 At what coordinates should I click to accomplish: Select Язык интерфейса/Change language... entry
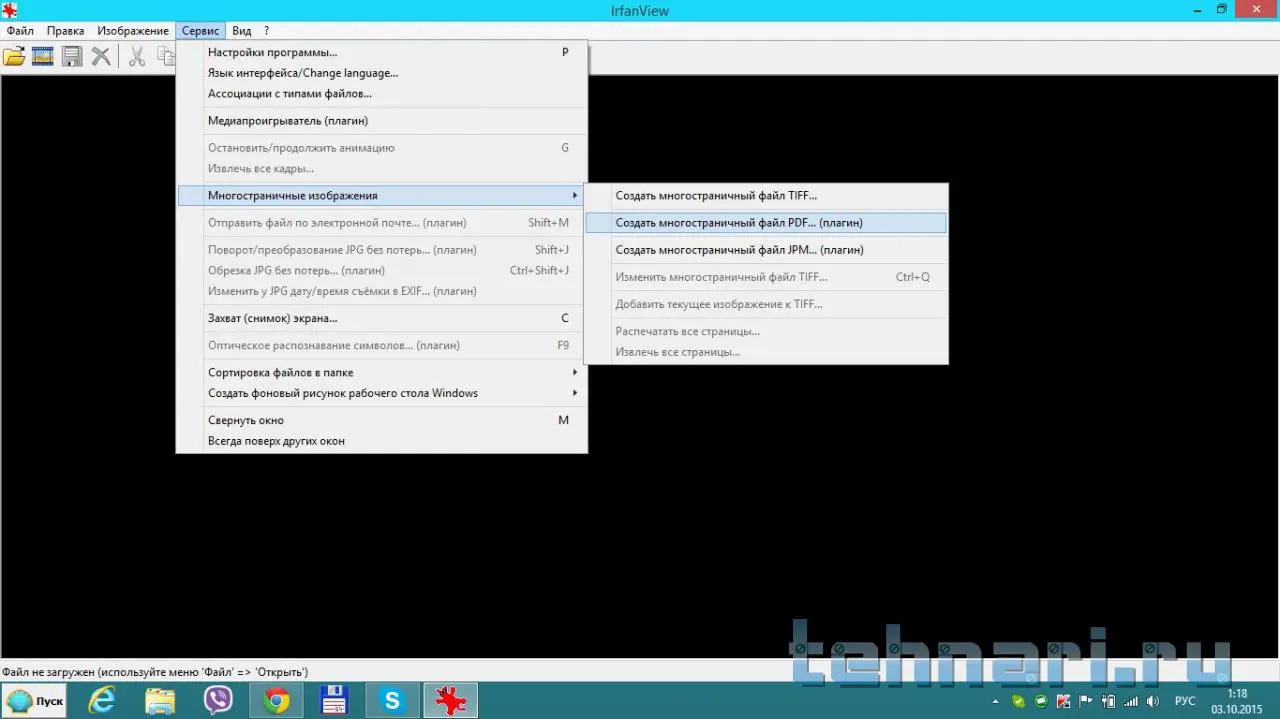tap(382, 73)
